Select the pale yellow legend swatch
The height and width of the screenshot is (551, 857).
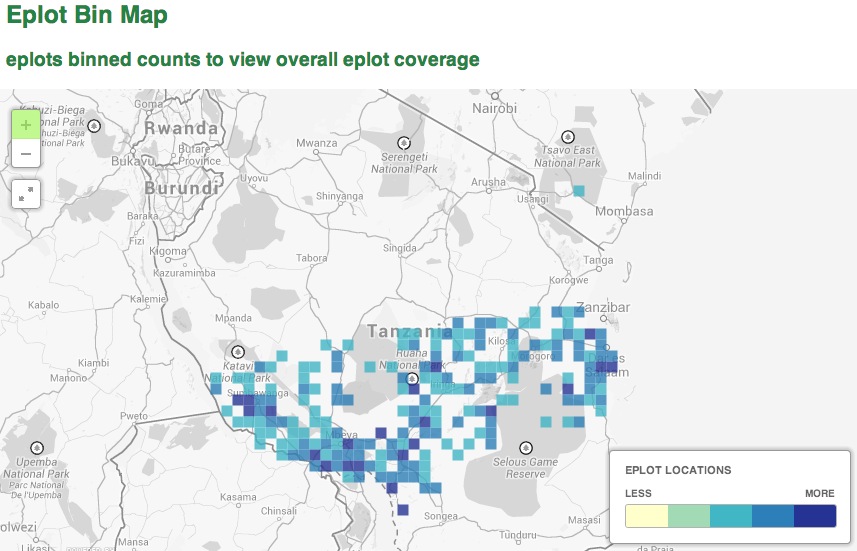click(647, 516)
